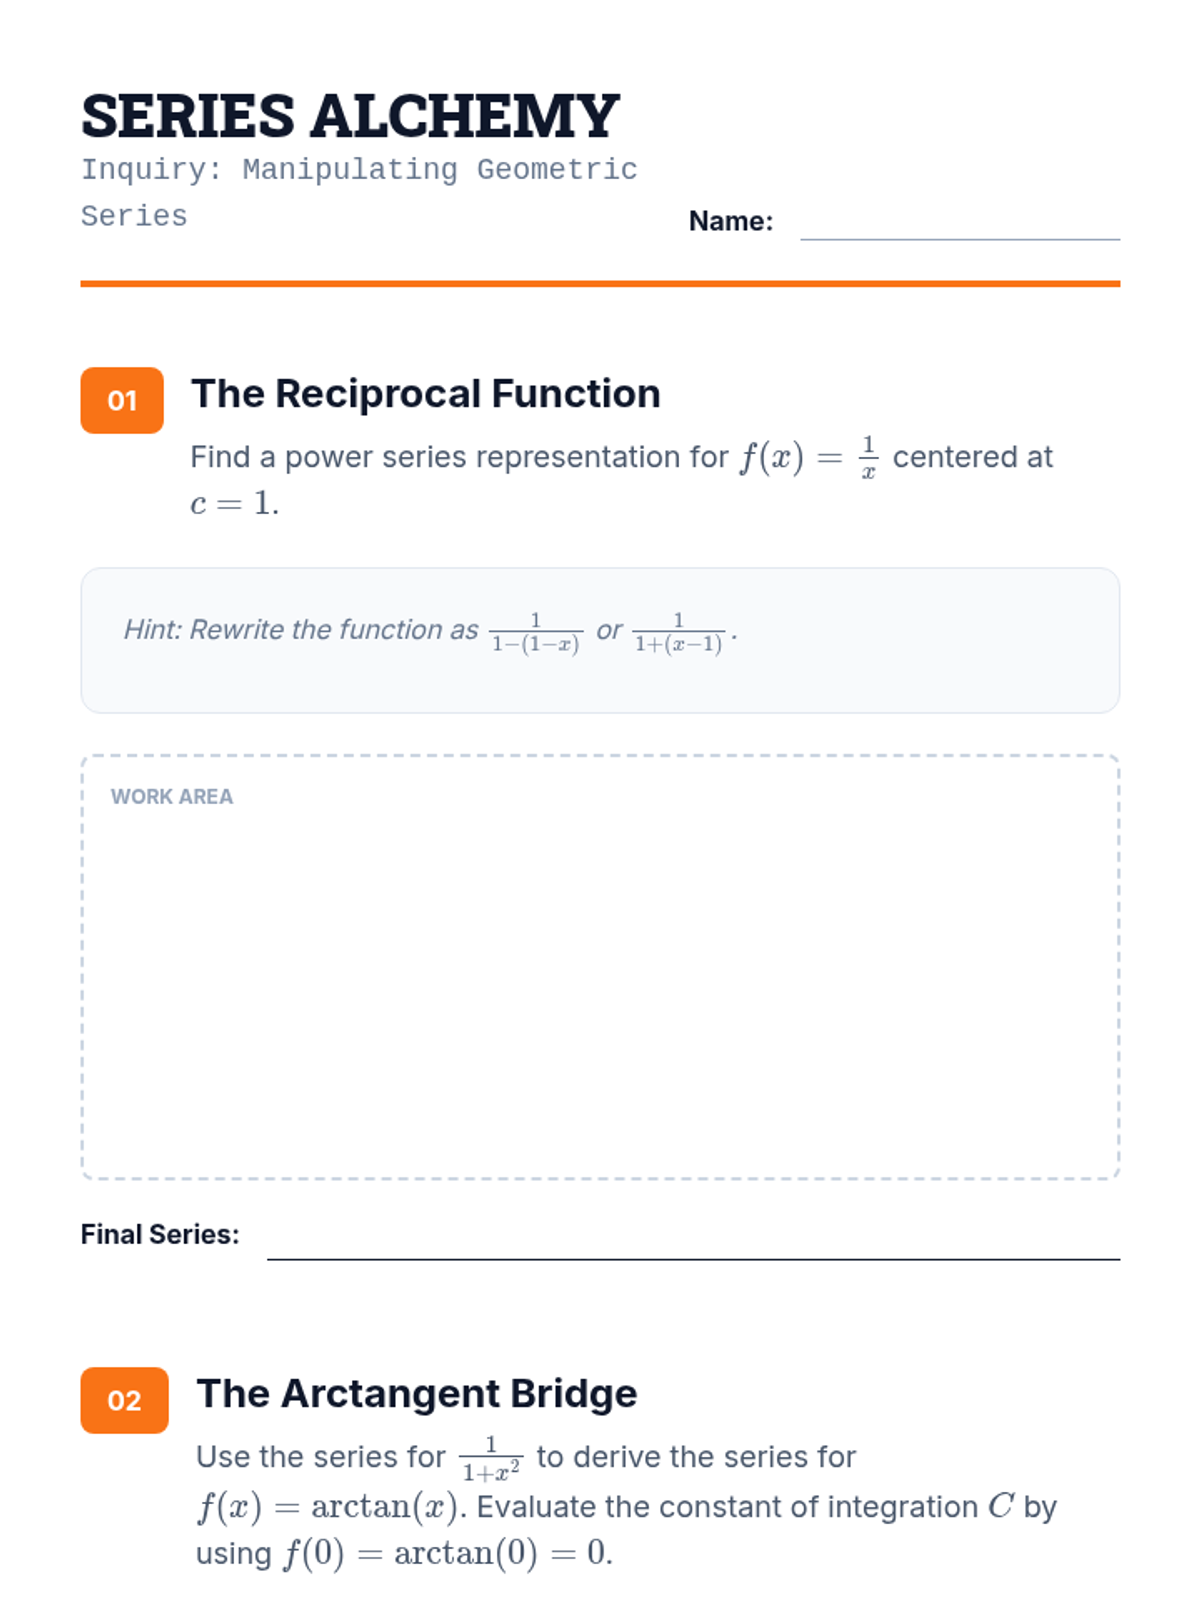
Task: Click the hint fraction 1/(1+(x−1))
Action: coord(678,633)
